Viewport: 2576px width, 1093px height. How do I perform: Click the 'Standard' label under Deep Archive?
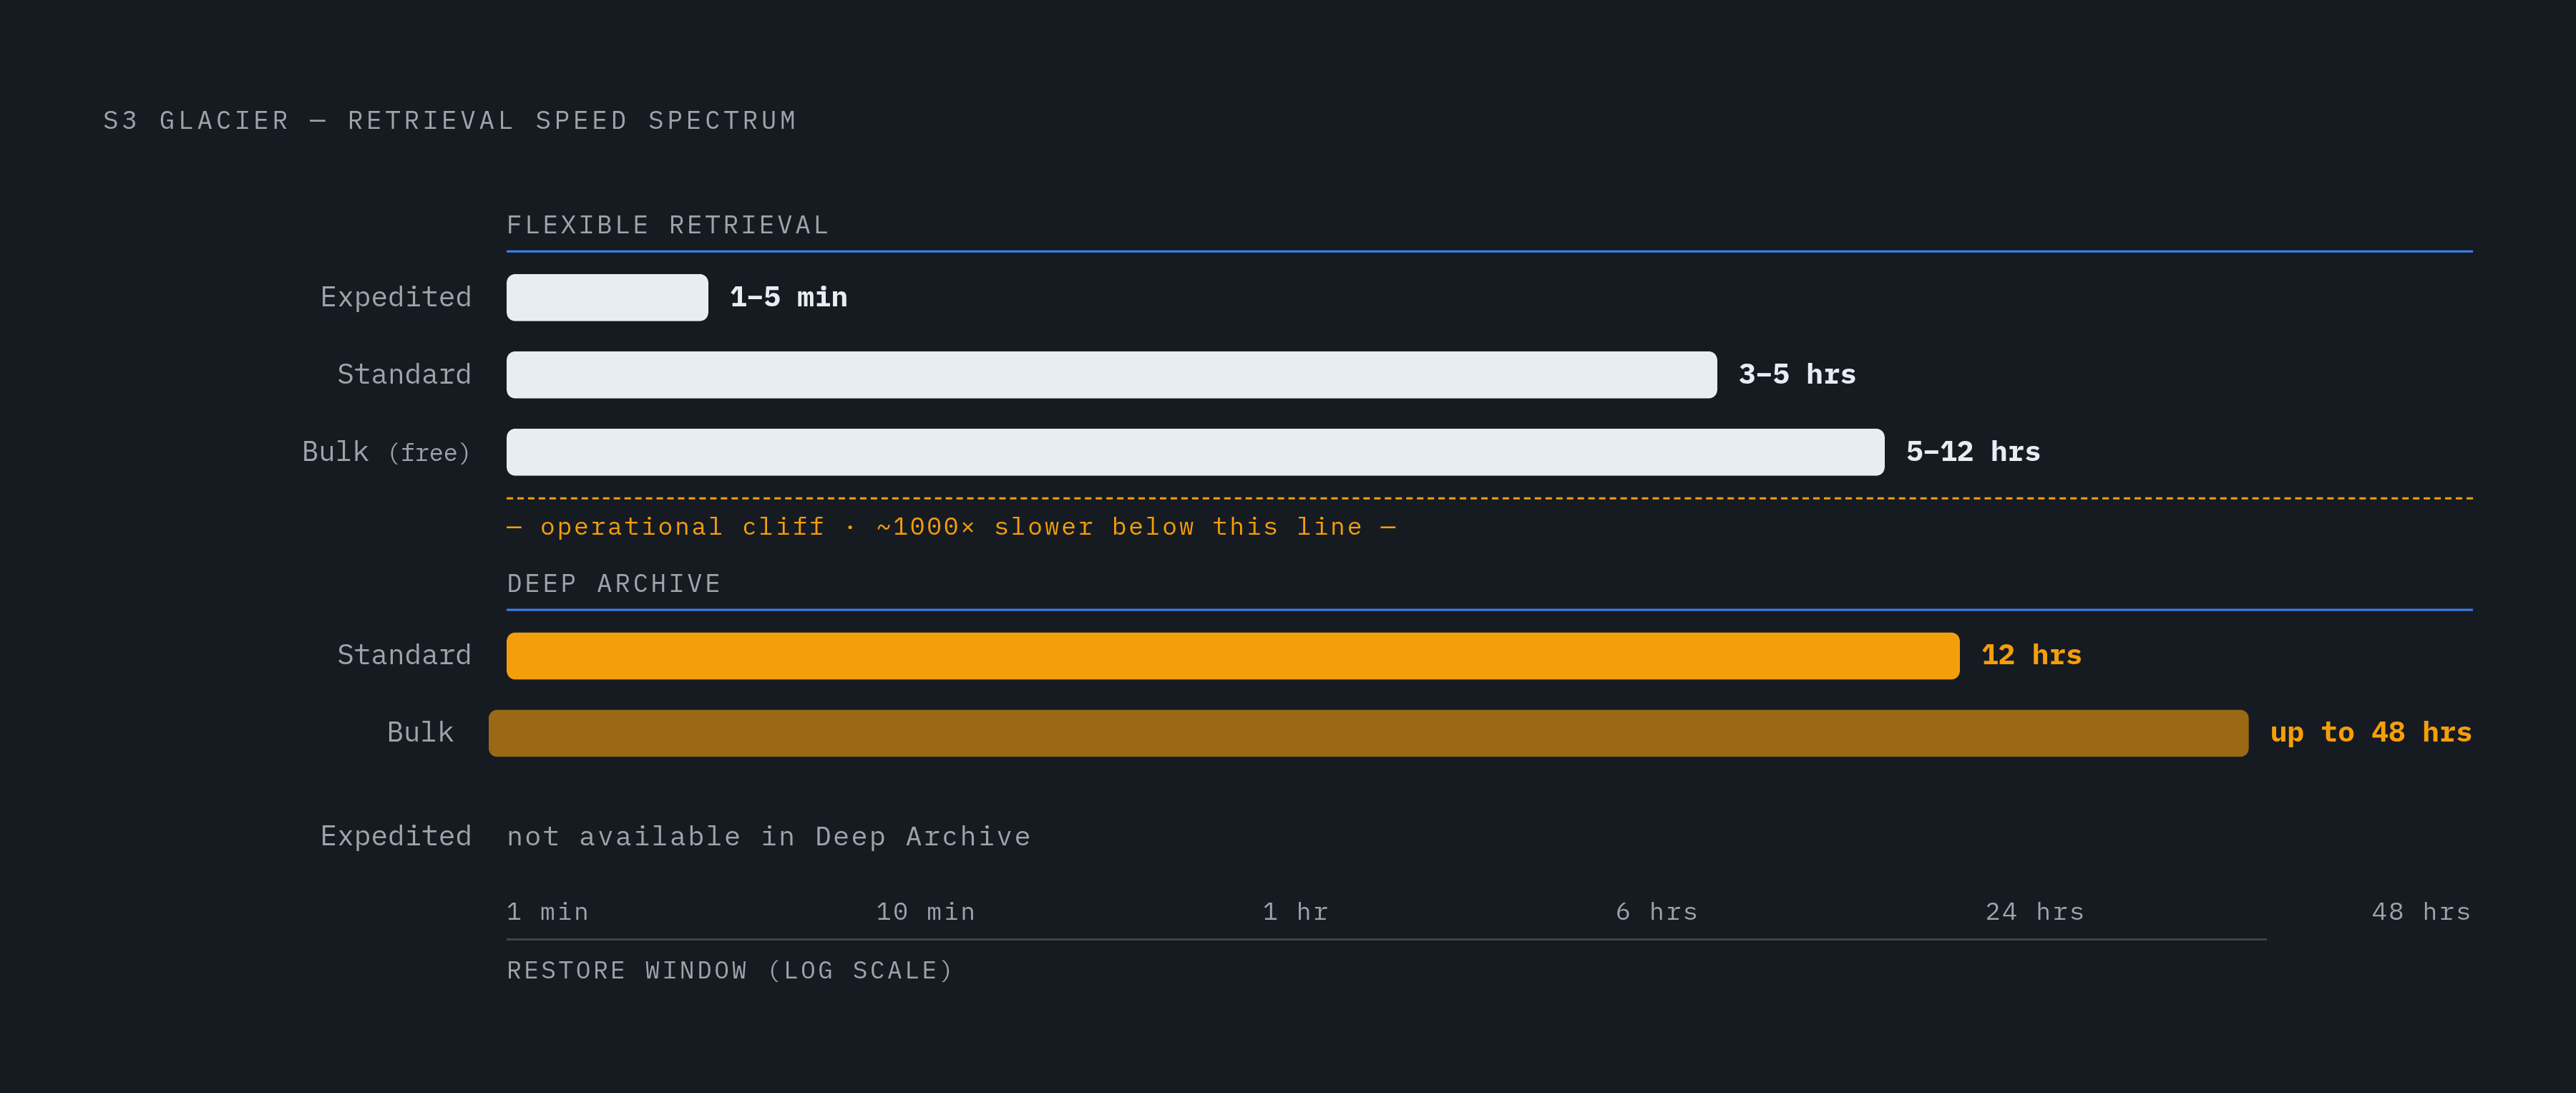click(x=404, y=655)
